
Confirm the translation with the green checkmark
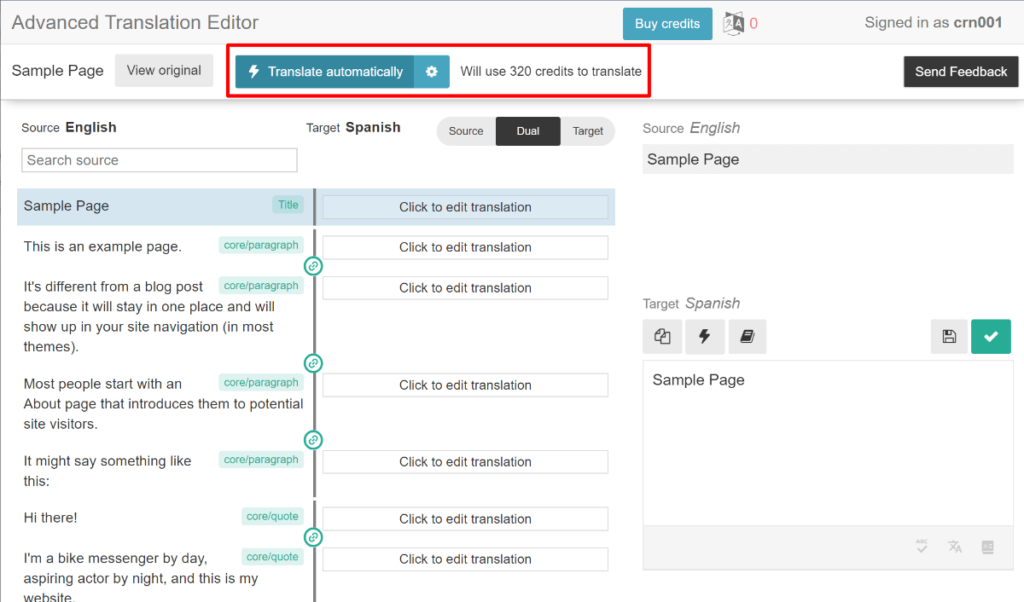pyautogui.click(x=991, y=336)
